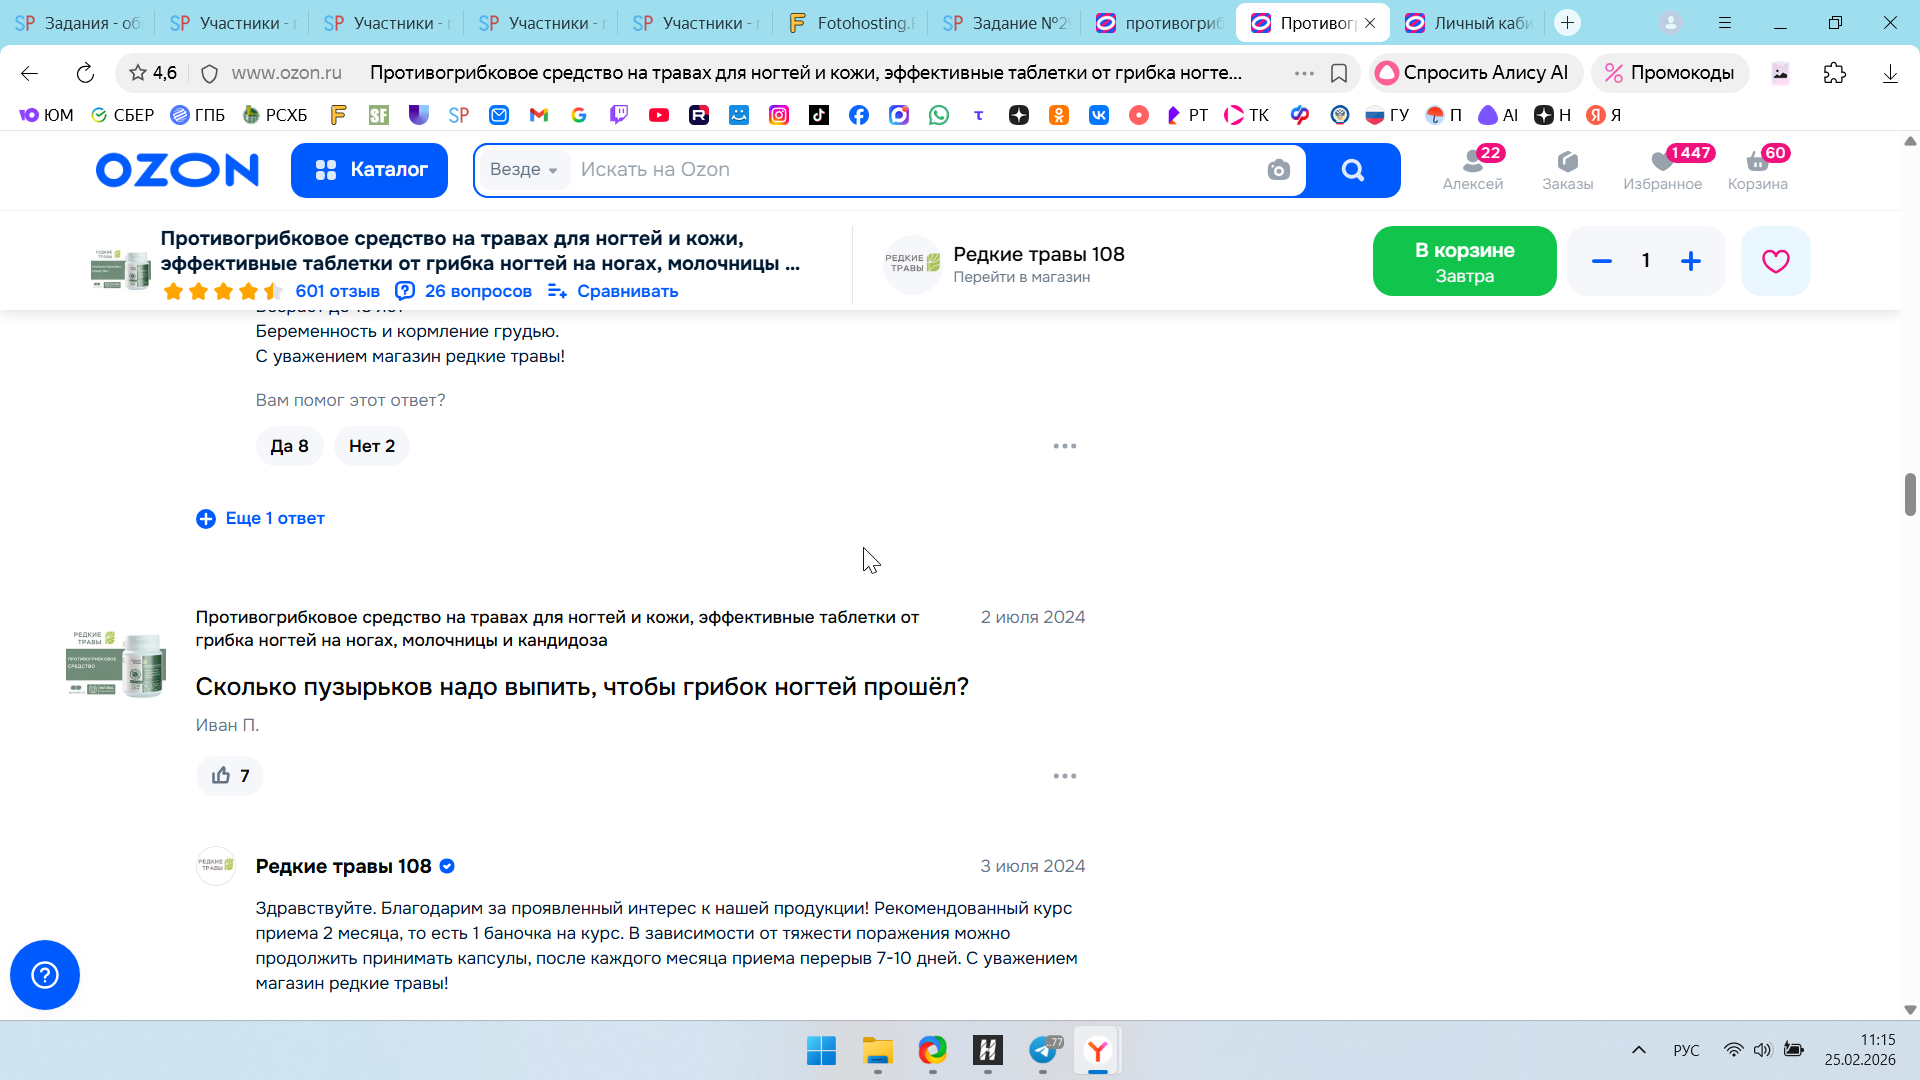
Task: Click the camera image search icon
Action: (1278, 170)
